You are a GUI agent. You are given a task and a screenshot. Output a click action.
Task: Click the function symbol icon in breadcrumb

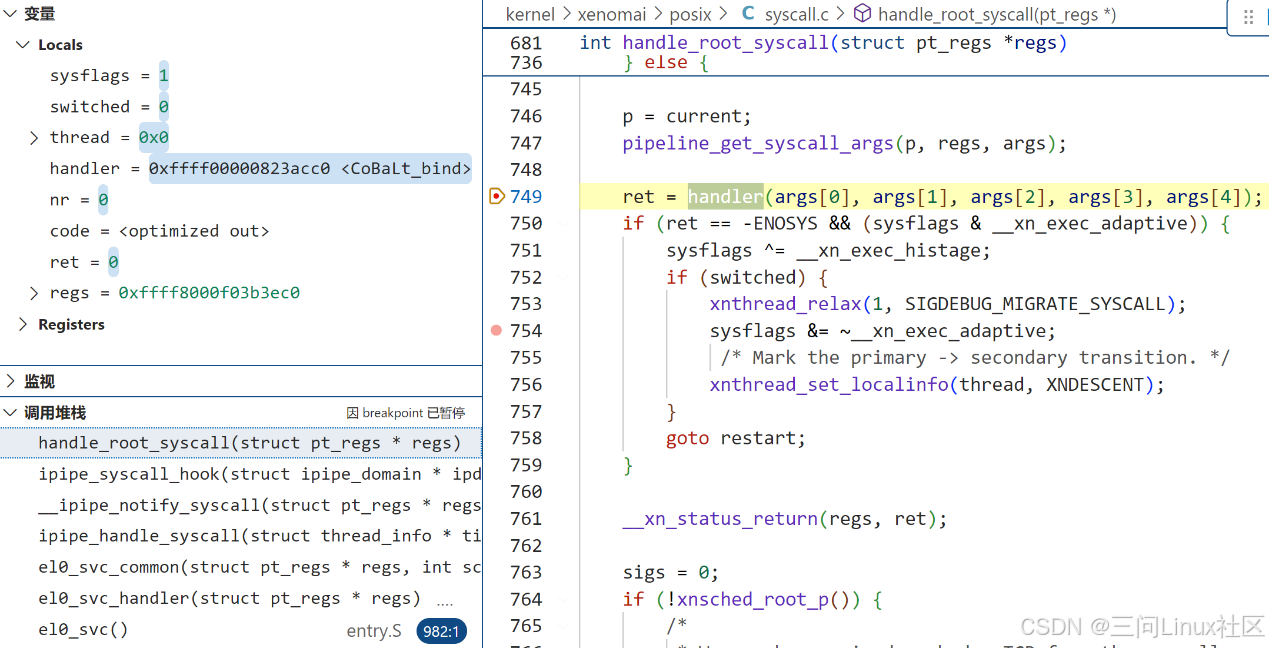click(862, 14)
